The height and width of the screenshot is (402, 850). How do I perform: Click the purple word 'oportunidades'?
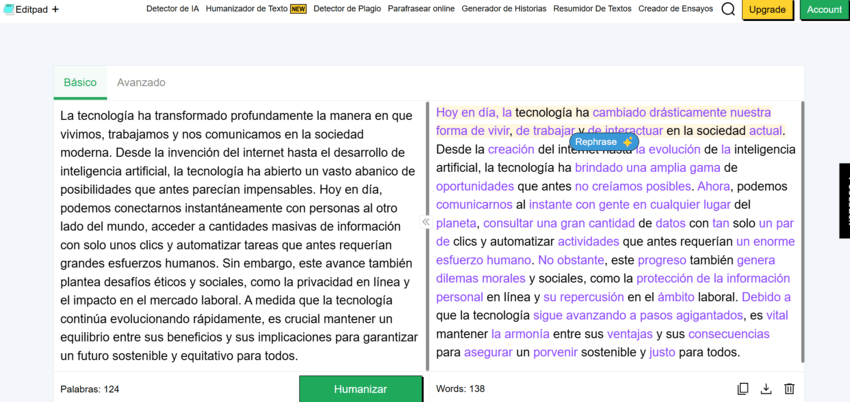click(475, 186)
